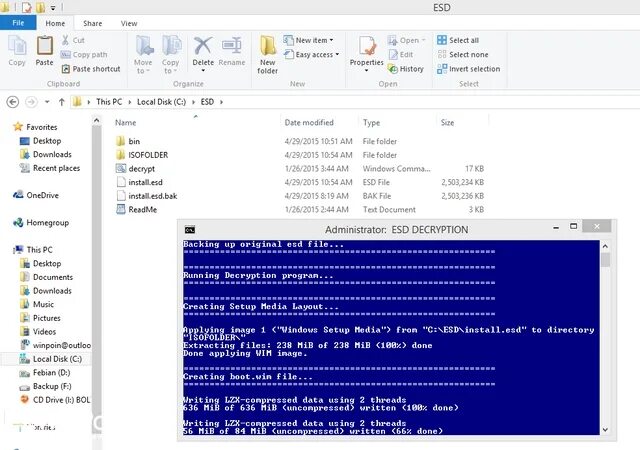
Task: Sort by the Type column header
Action: point(371,123)
